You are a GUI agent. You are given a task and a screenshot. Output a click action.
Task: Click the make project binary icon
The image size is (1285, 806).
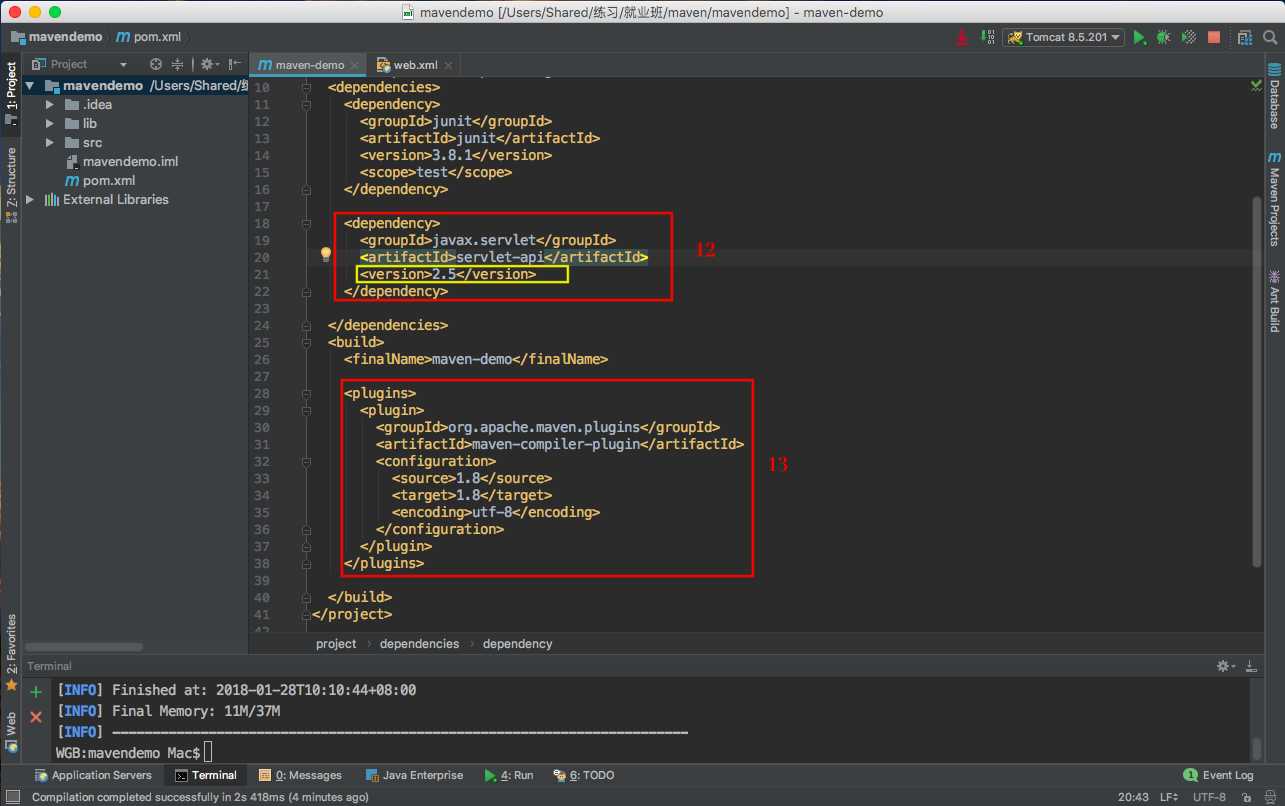coord(986,37)
